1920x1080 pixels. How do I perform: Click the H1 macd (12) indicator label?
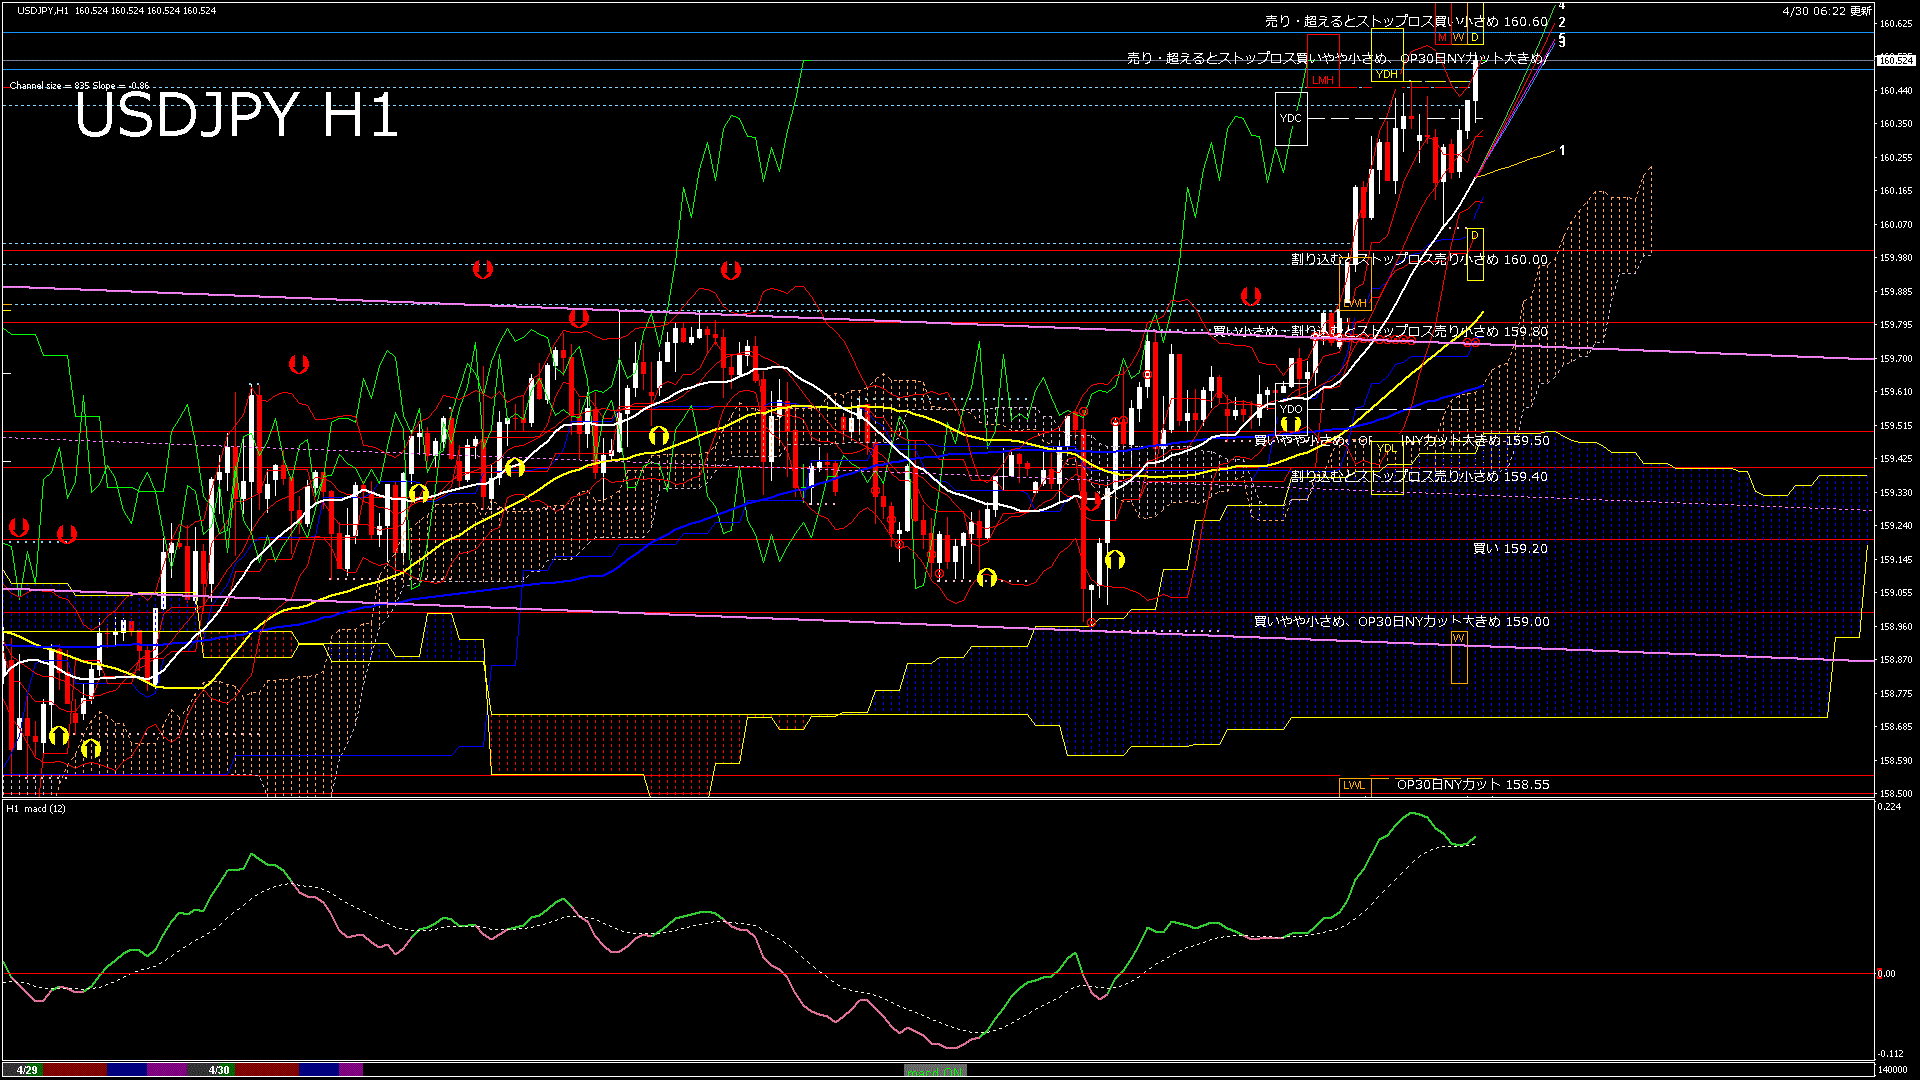pyautogui.click(x=36, y=808)
